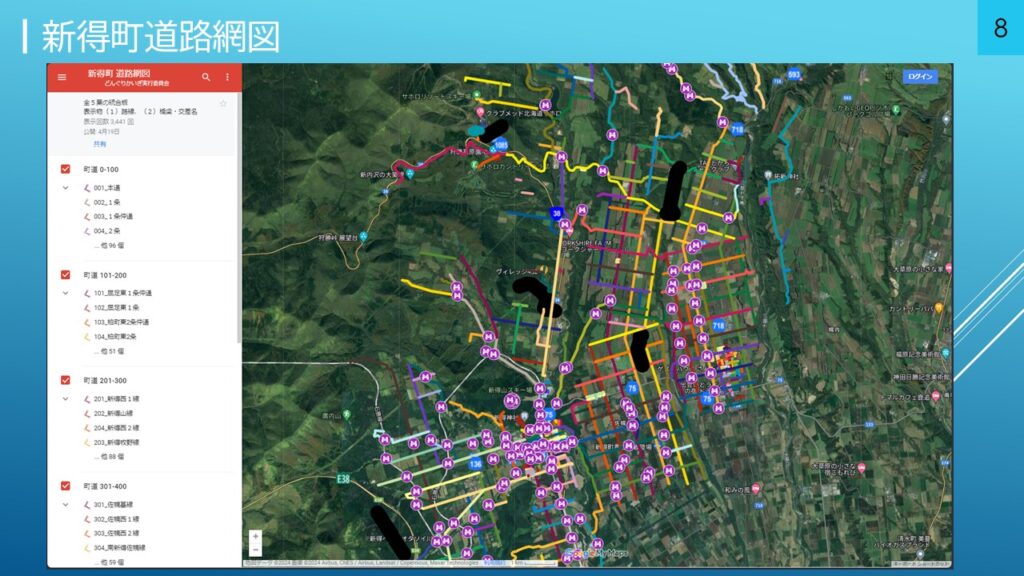Open the hamburger menu in the red header

(62, 77)
